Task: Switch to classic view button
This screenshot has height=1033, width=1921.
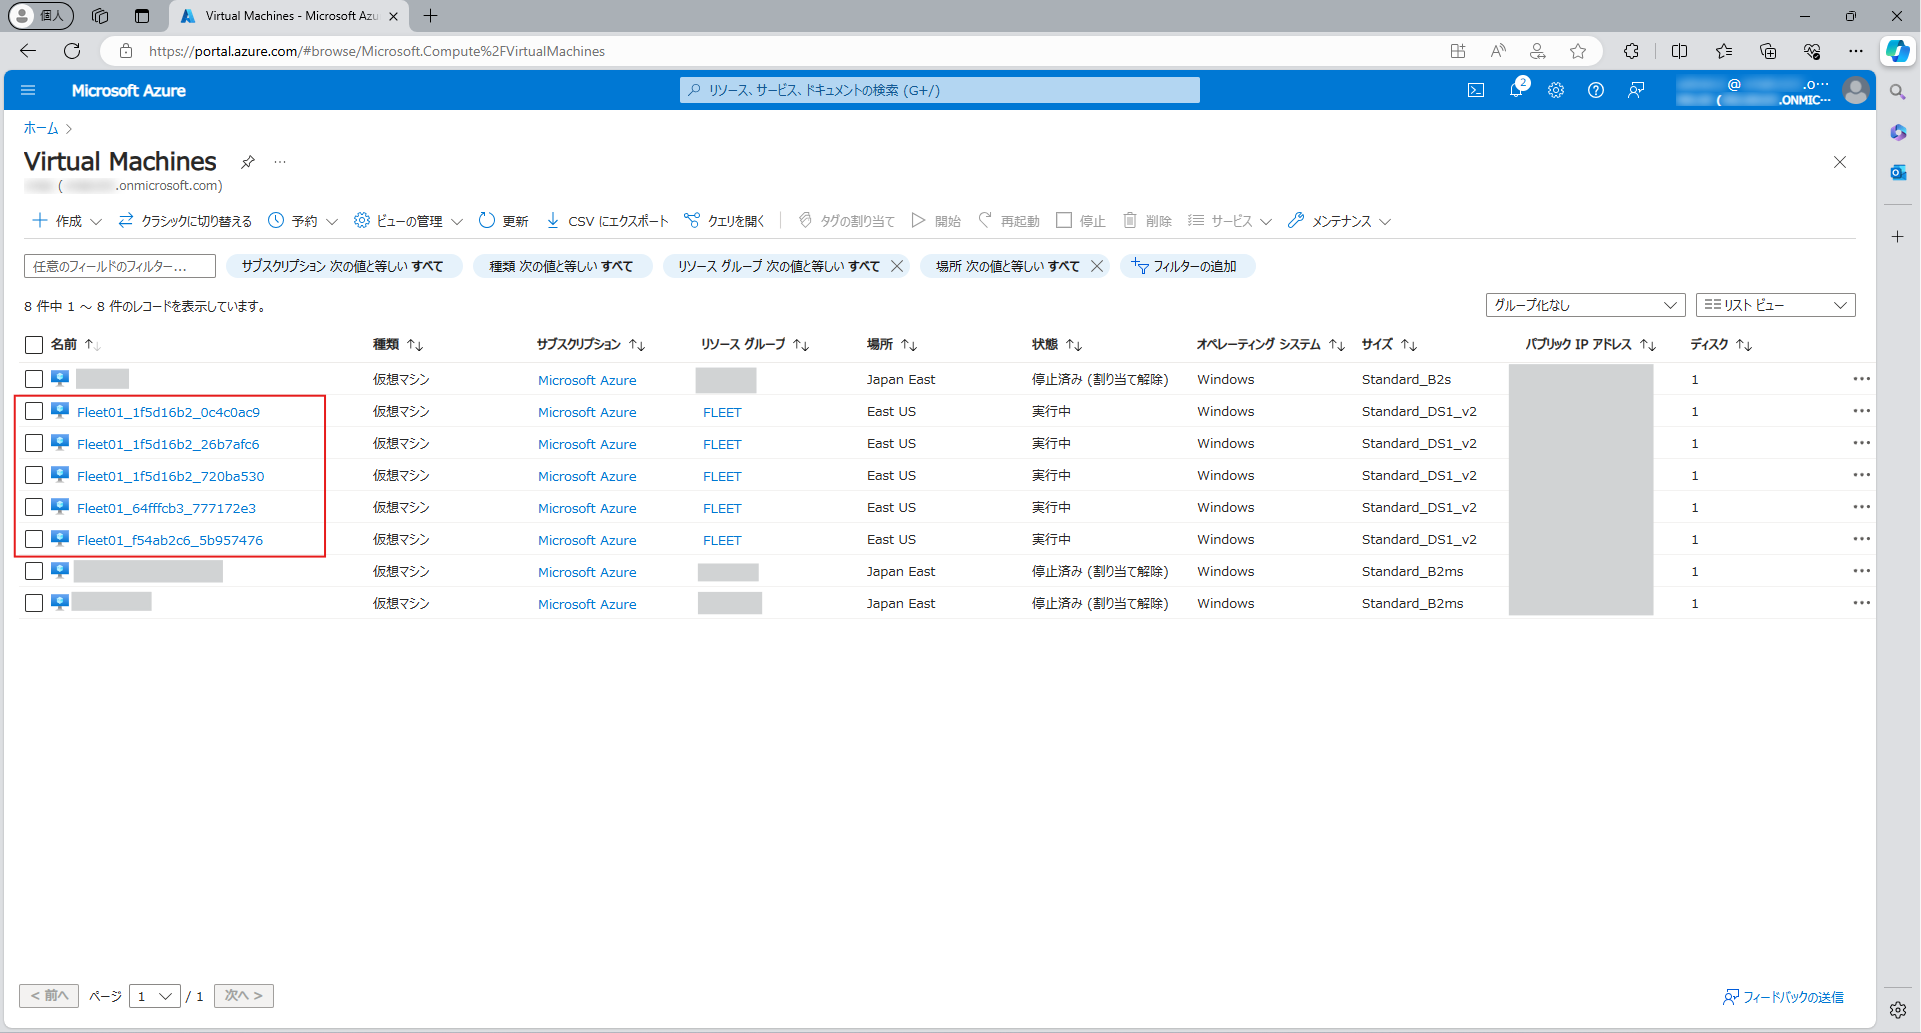Action: click(185, 221)
